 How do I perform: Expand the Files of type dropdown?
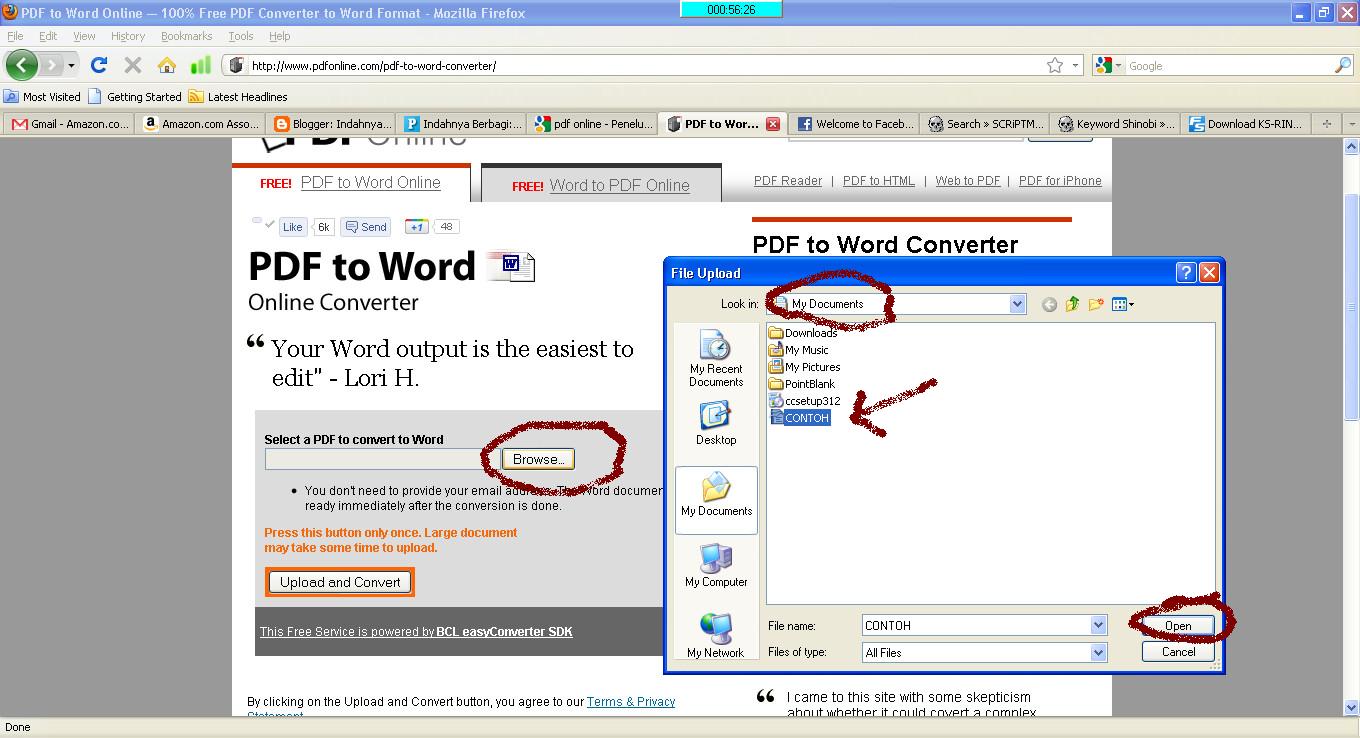pos(1098,652)
